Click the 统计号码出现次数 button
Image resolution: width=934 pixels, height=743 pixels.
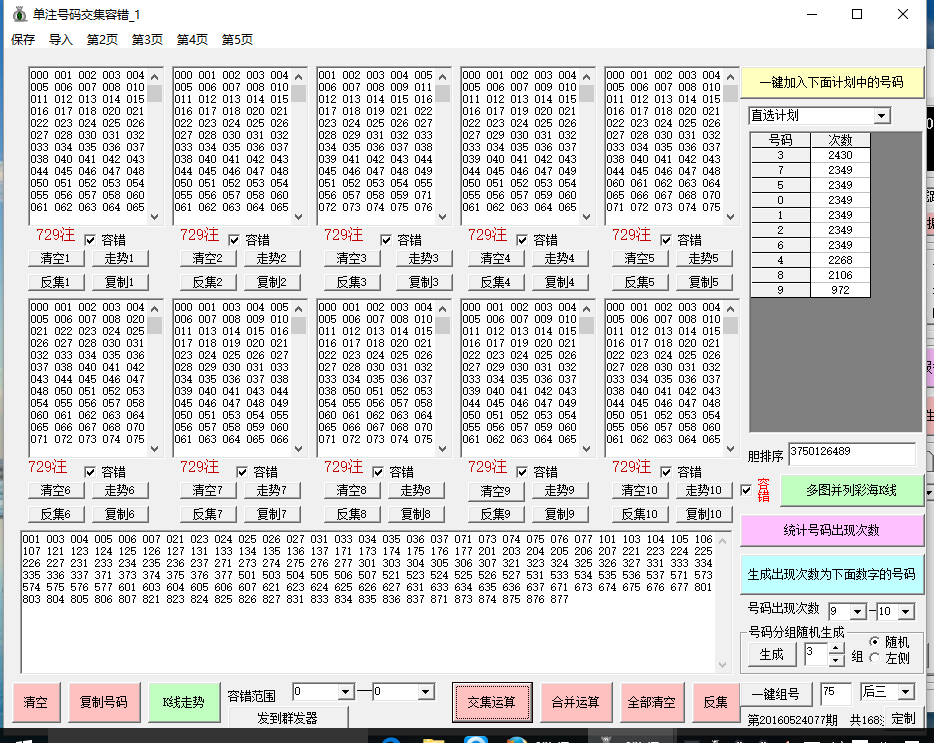pos(832,530)
